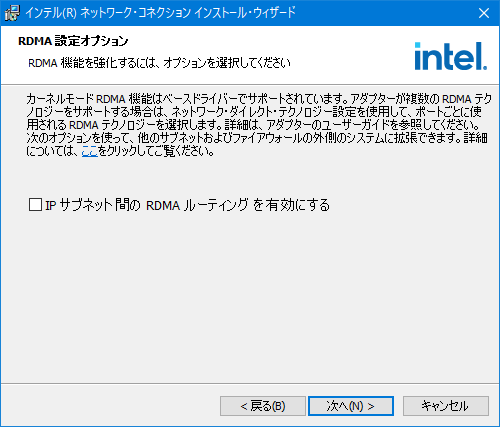This screenshot has height=427, width=500.
Task: Proceed with the '次へ(N) >' button
Action: click(x=351, y=406)
